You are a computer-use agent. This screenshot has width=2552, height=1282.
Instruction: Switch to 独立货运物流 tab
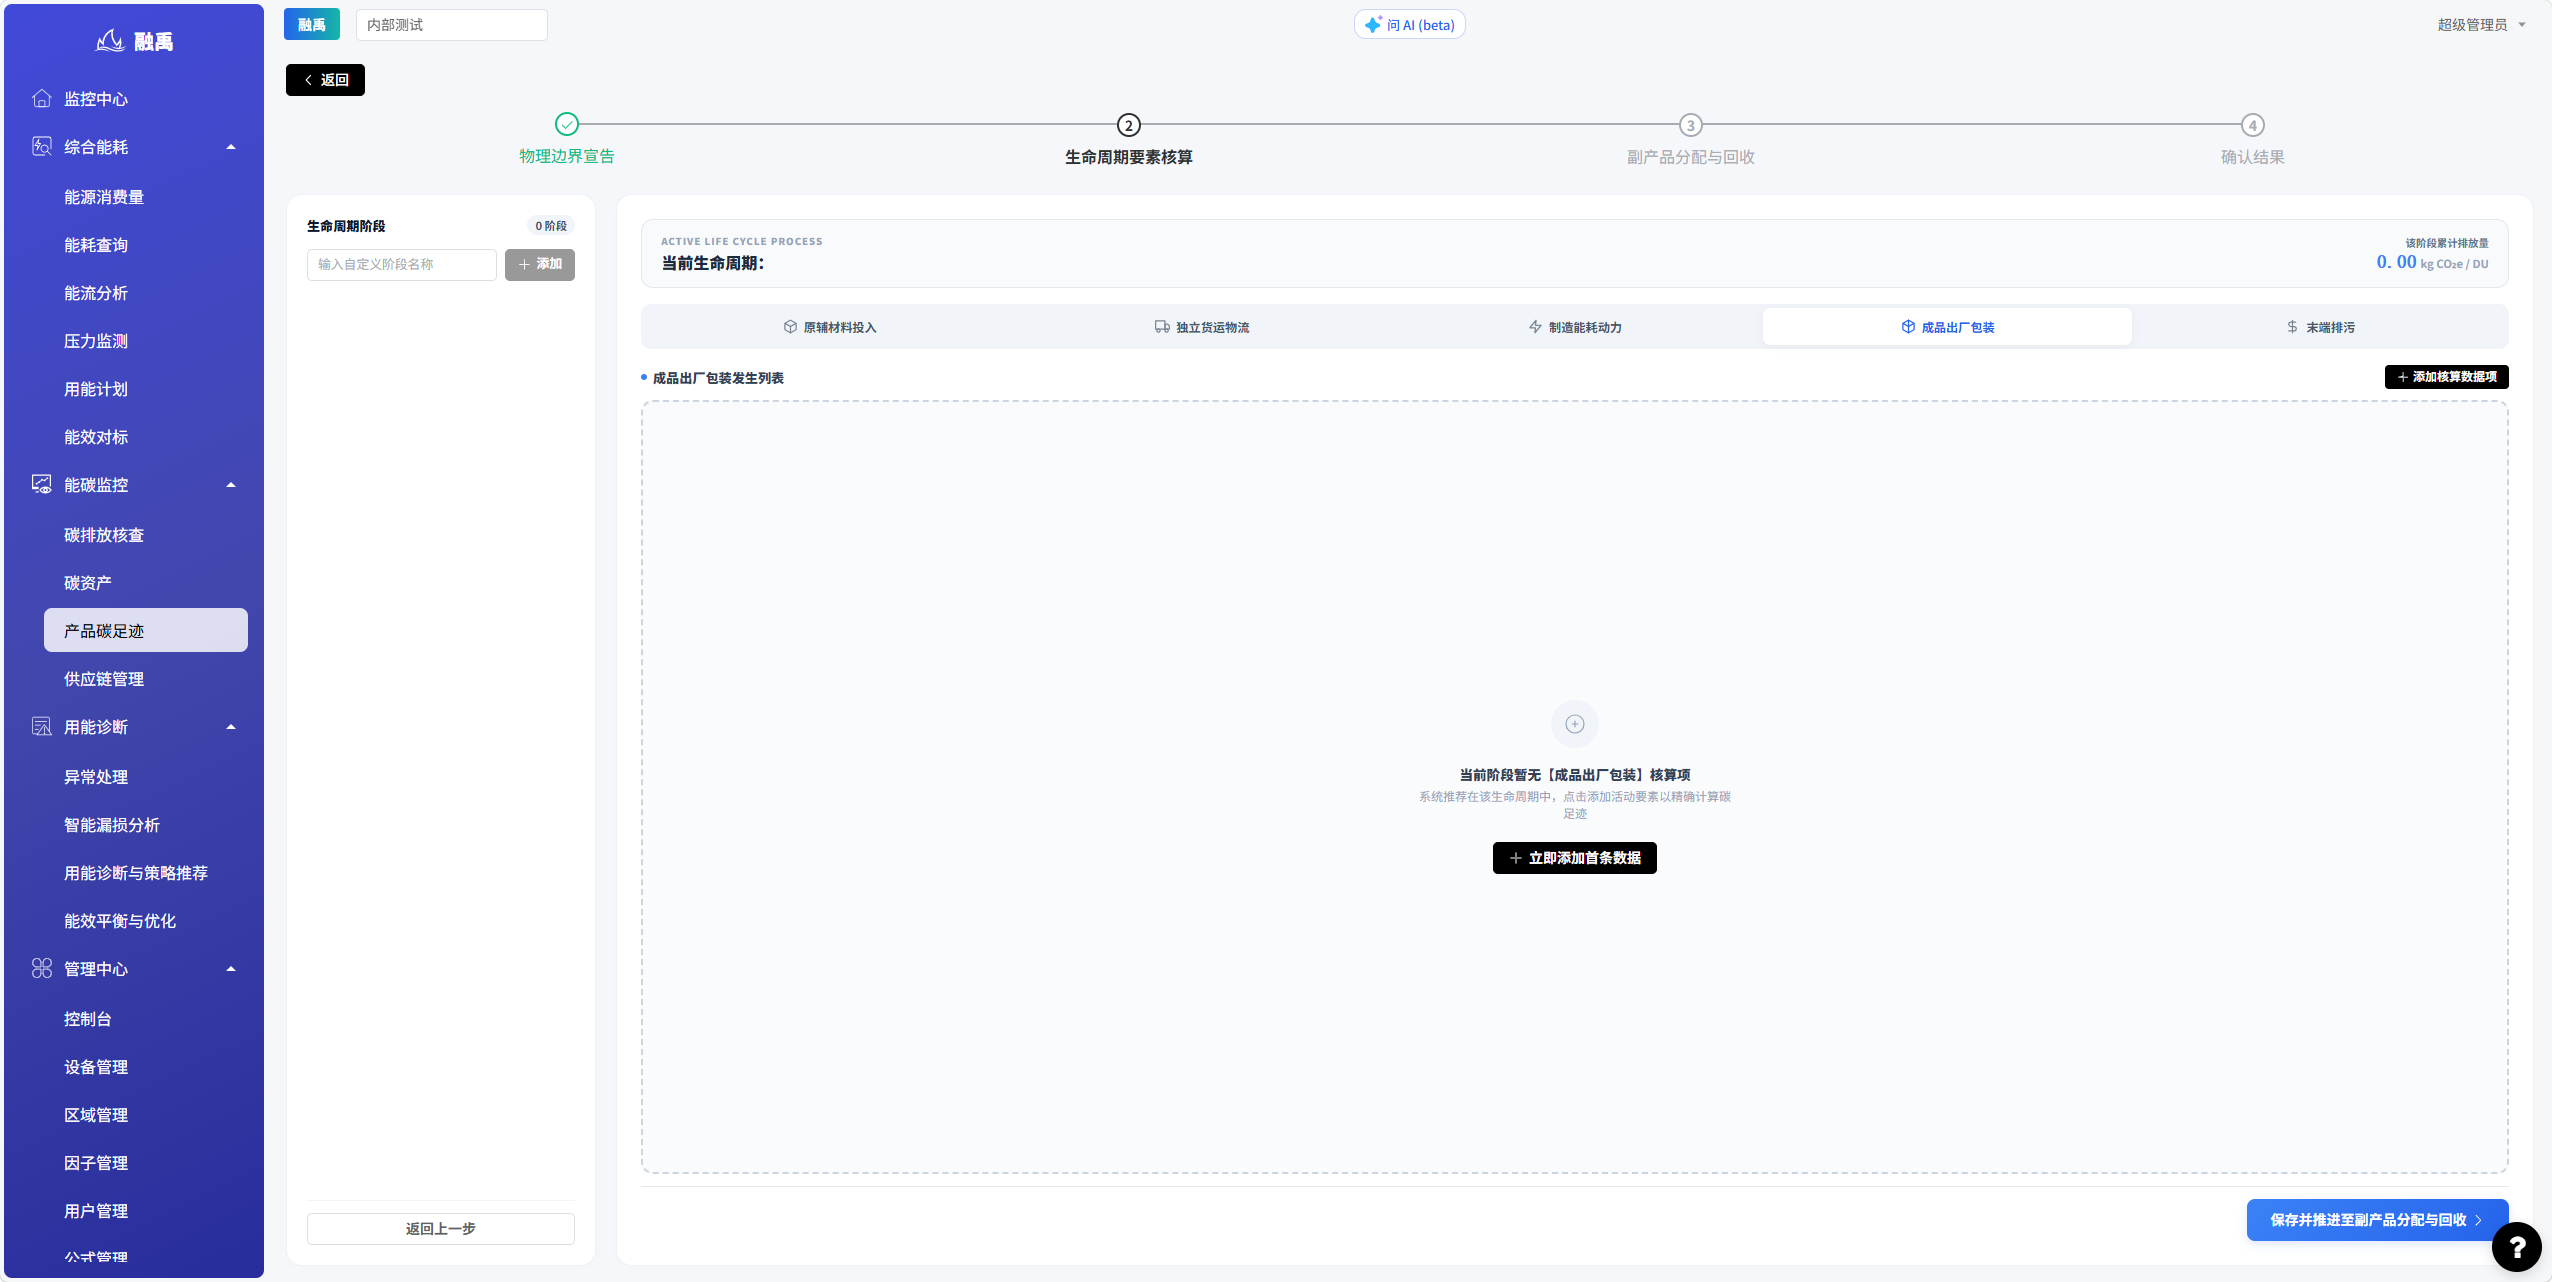(1202, 327)
